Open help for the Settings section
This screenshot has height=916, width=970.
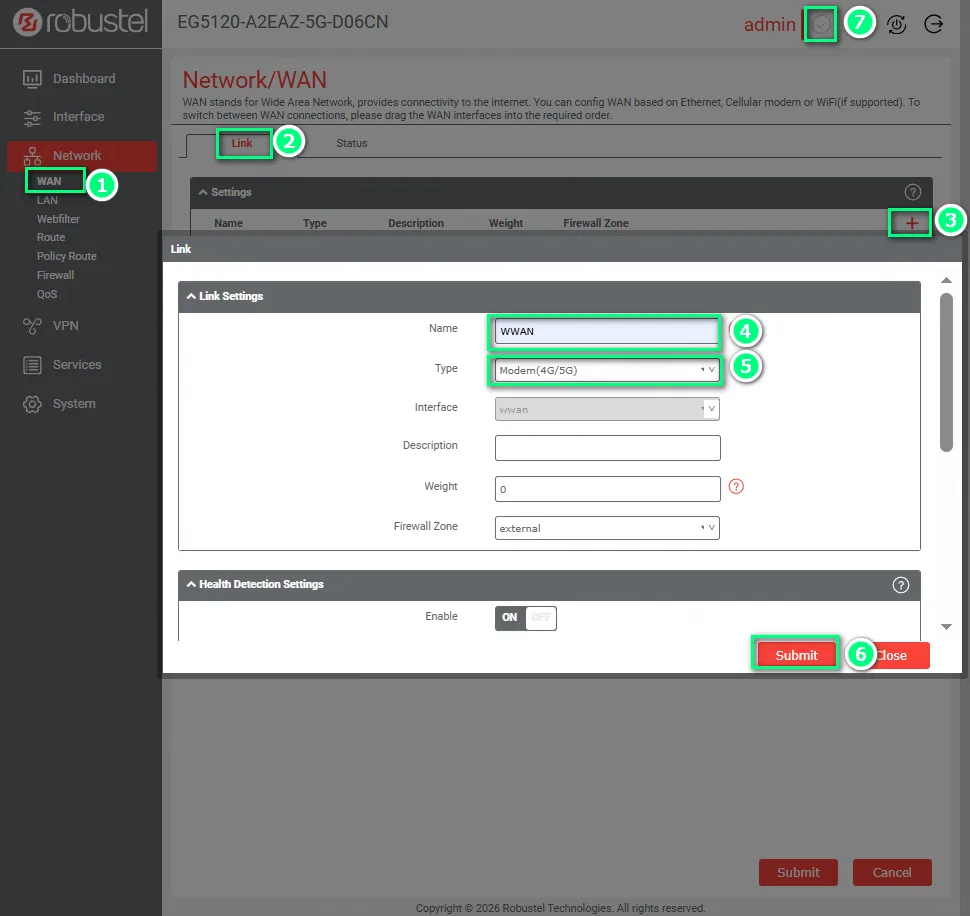pos(911,192)
